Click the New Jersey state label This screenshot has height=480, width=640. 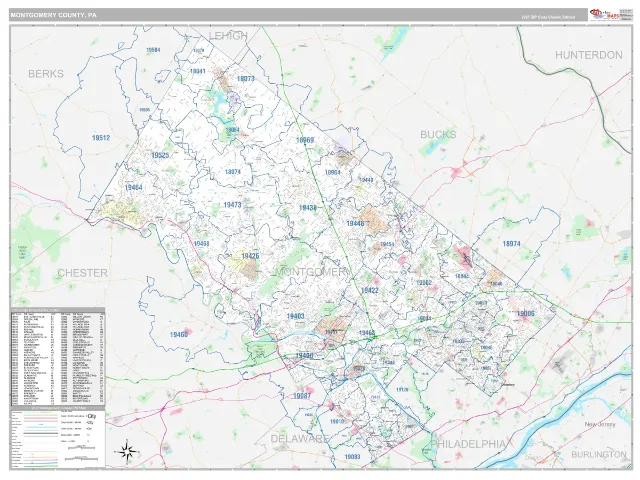tap(600, 425)
